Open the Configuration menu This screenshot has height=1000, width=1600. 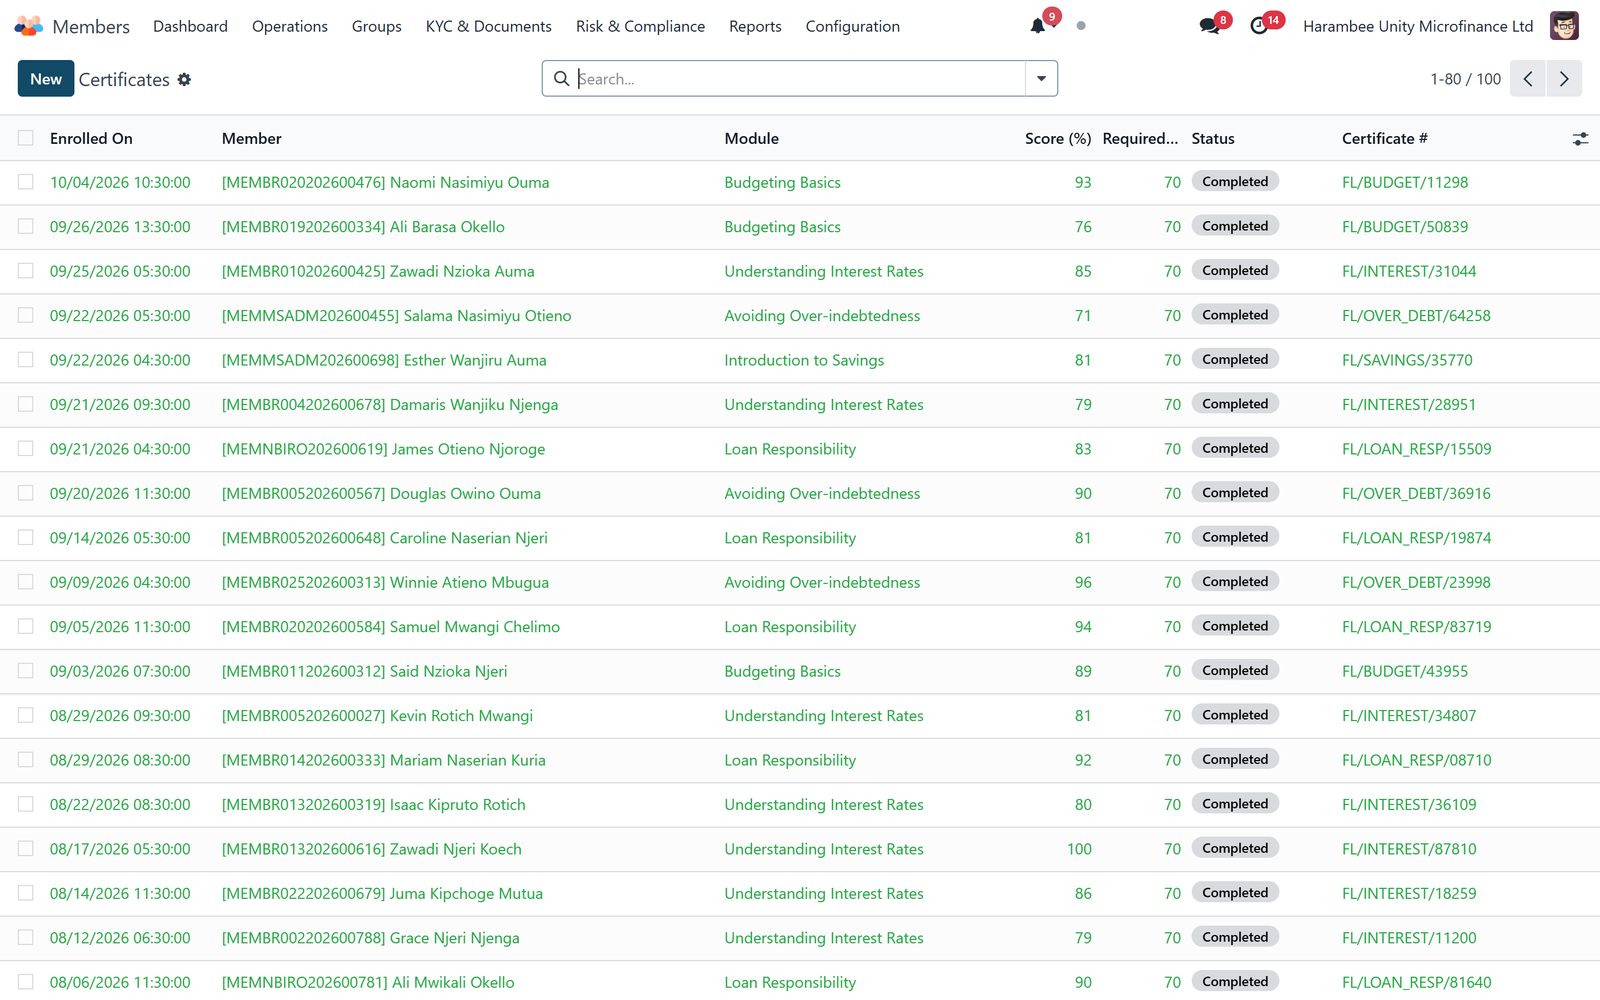click(853, 26)
